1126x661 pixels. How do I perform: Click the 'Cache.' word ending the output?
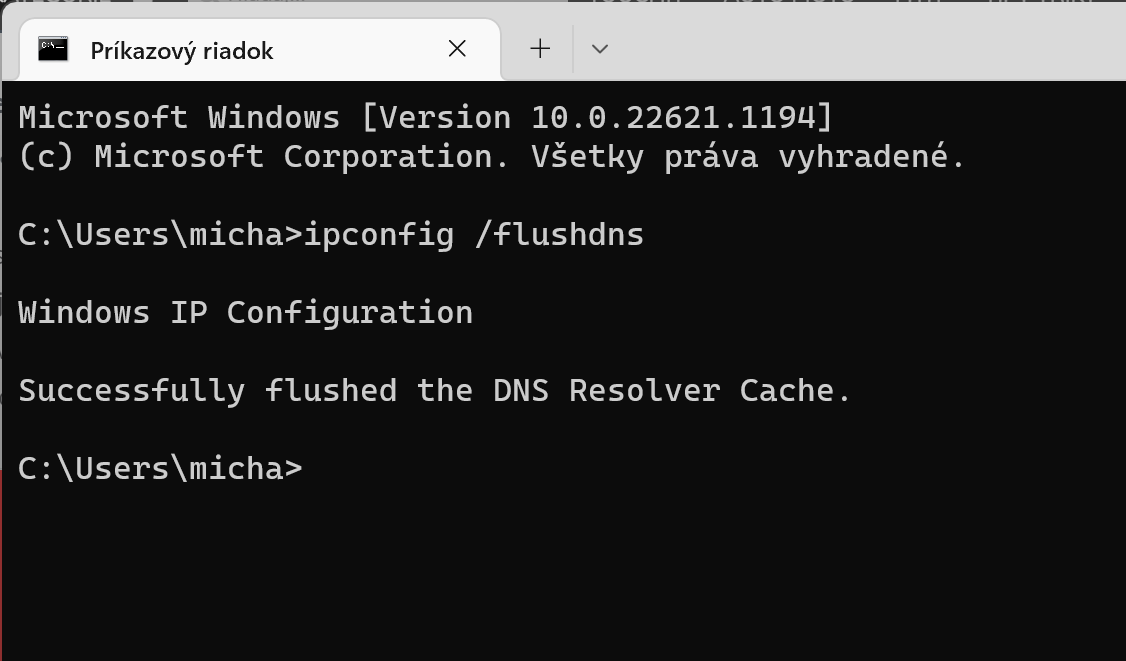pyautogui.click(x=795, y=390)
